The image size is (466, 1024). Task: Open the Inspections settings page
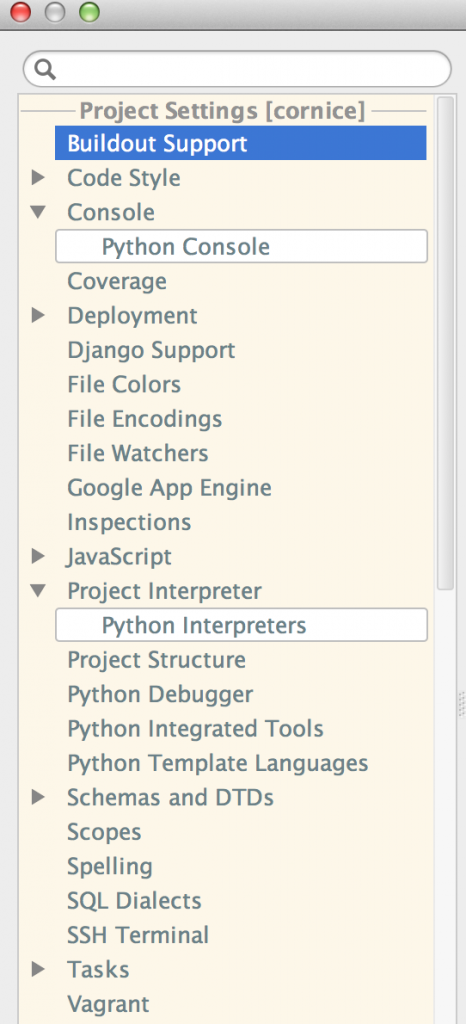129,522
